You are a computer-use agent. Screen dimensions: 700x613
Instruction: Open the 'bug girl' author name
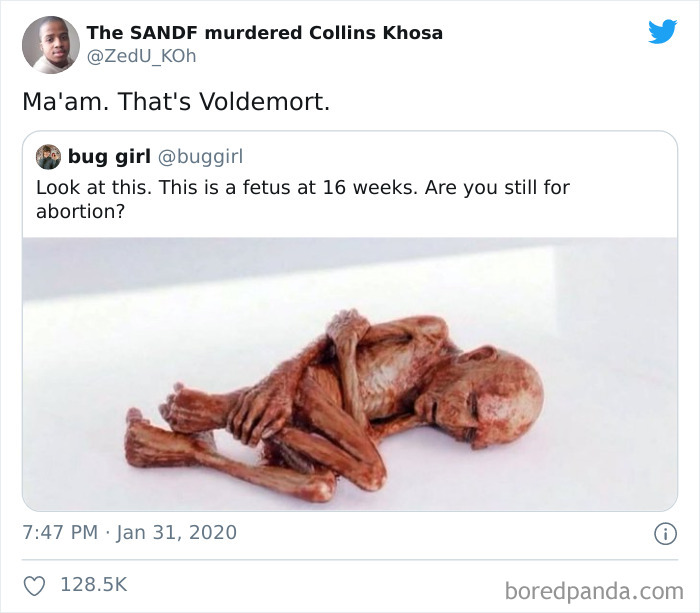pyautogui.click(x=109, y=156)
